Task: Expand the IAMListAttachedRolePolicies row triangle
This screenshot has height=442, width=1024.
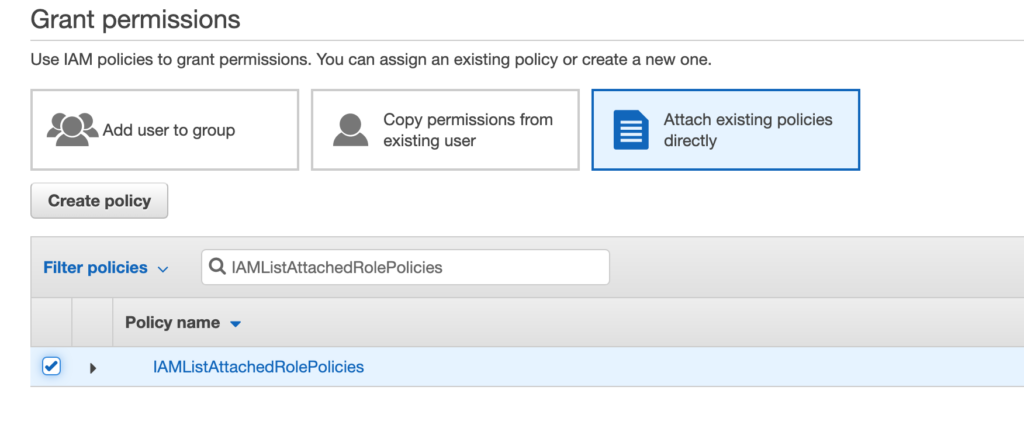Action: pyautogui.click(x=93, y=368)
